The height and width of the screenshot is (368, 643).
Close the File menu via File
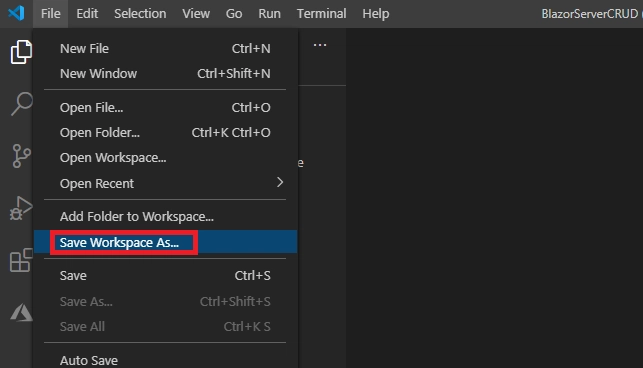pos(51,14)
